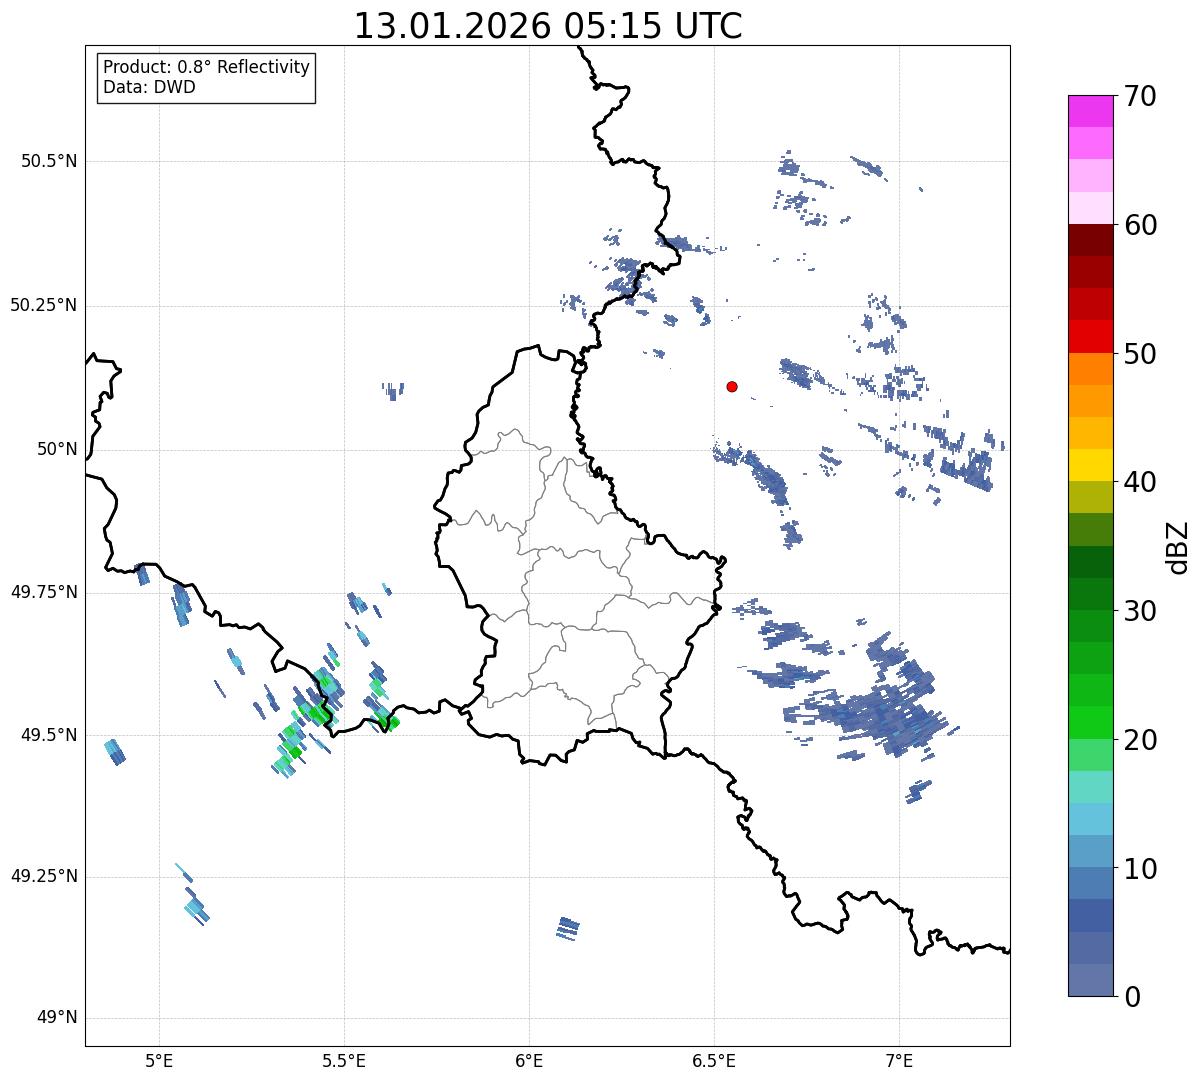Click the 50.25°N latitude label
The height and width of the screenshot is (1081, 1202).
(x=43, y=305)
